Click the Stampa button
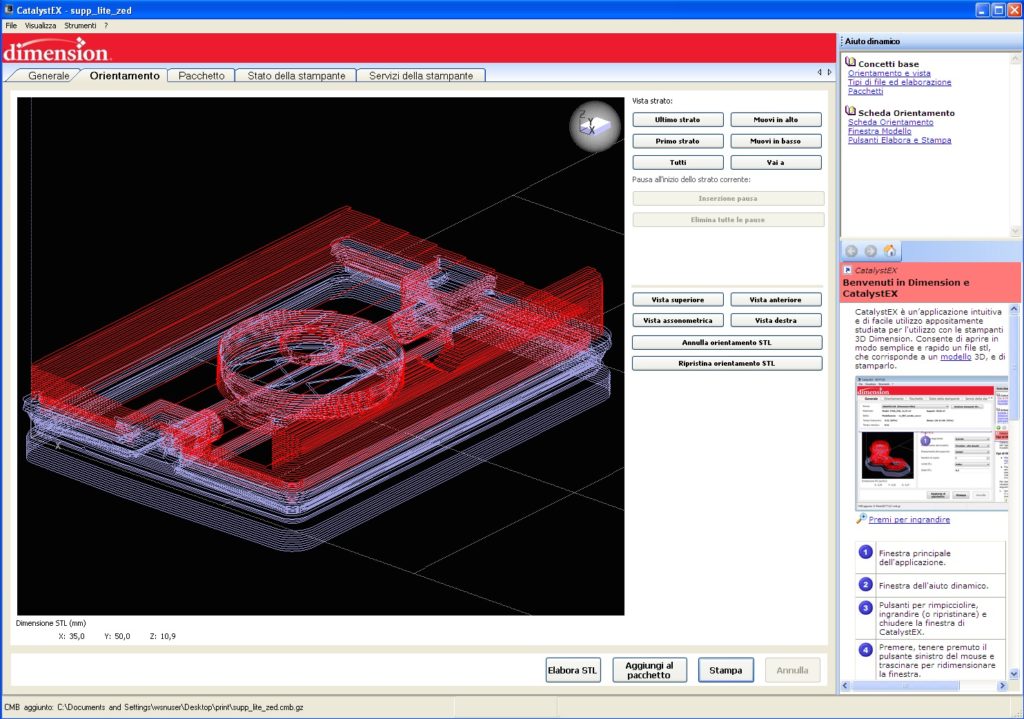 pyautogui.click(x=726, y=671)
